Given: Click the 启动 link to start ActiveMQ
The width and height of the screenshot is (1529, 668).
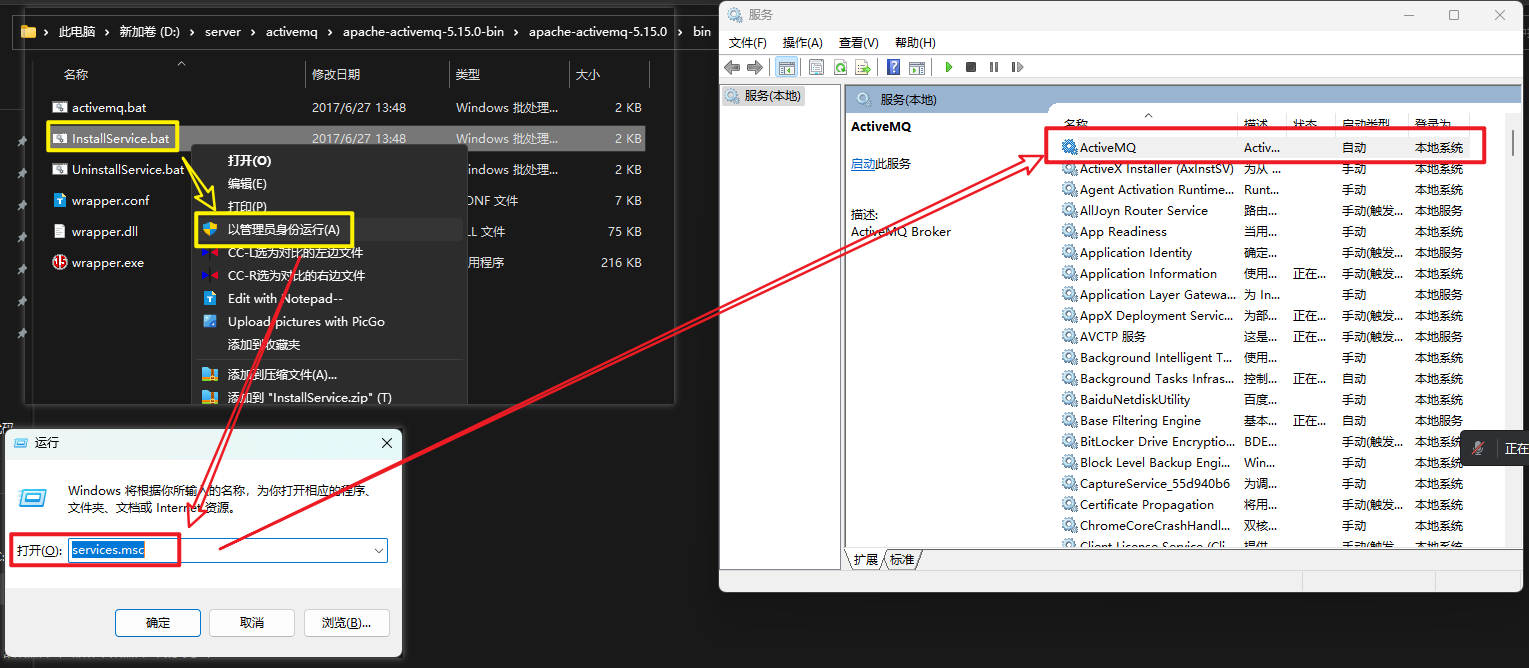Looking at the screenshot, I should (863, 164).
